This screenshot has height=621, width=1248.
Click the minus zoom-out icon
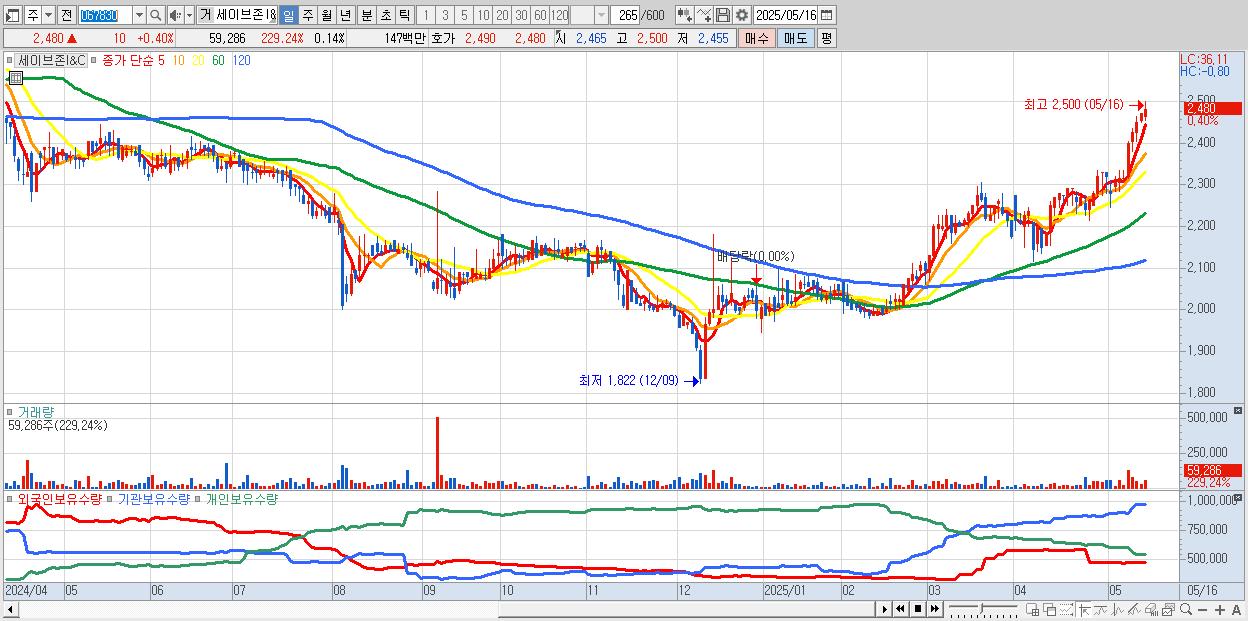(1203, 610)
